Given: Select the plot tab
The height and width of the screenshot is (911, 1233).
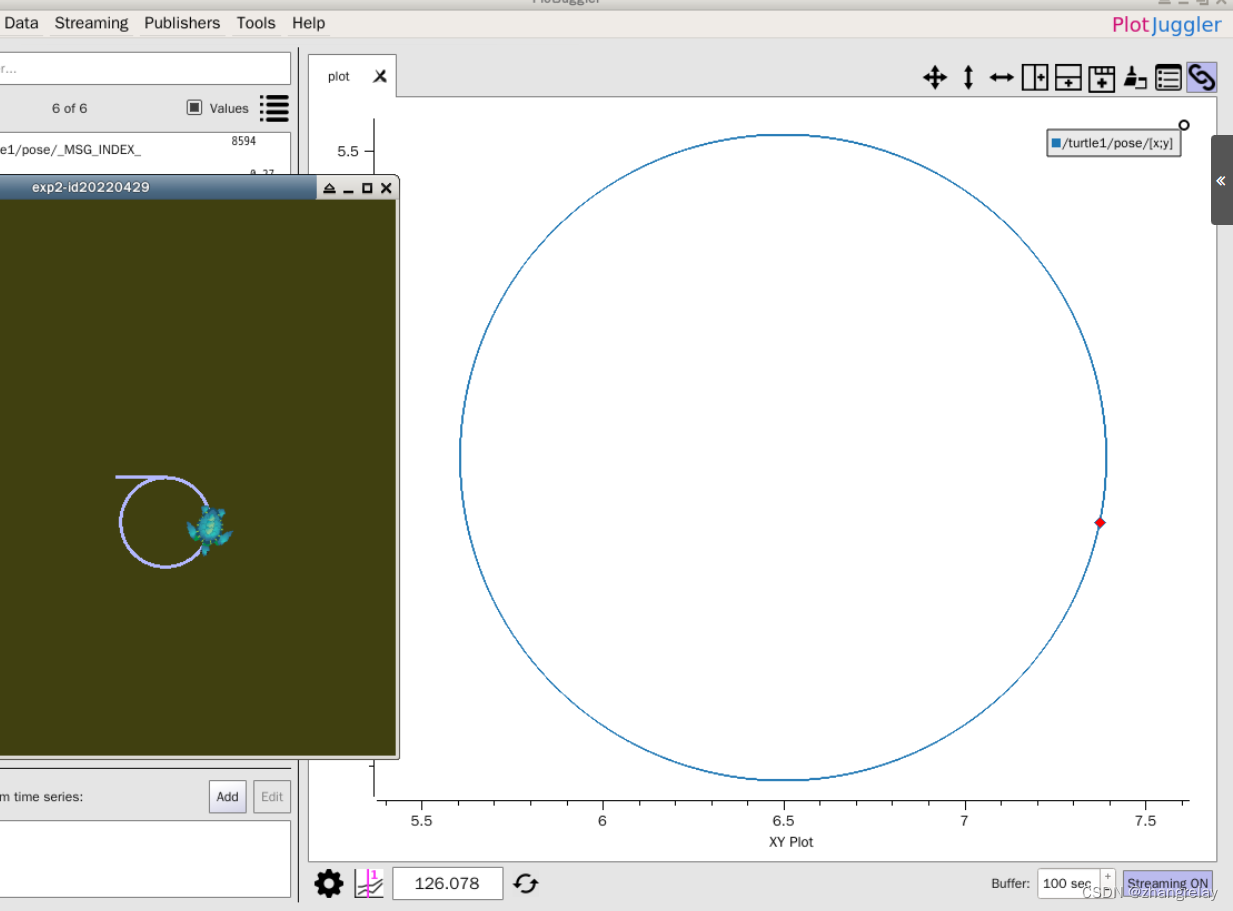Looking at the screenshot, I should coord(339,76).
